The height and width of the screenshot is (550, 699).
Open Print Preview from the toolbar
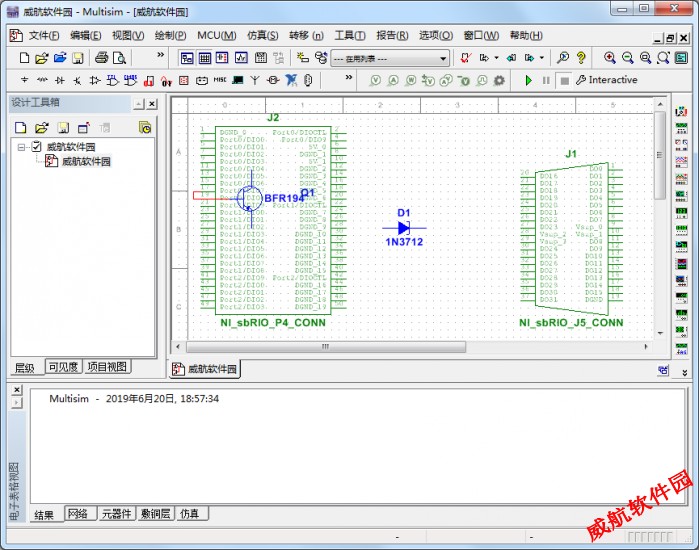coord(119,58)
